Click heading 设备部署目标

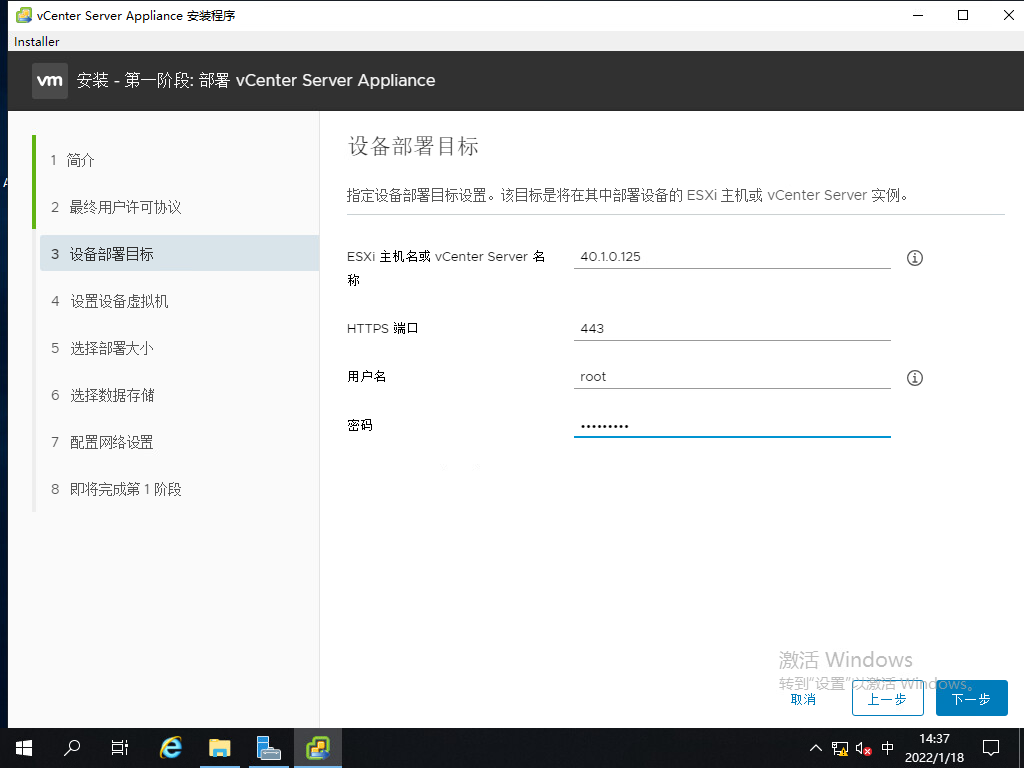tap(413, 146)
